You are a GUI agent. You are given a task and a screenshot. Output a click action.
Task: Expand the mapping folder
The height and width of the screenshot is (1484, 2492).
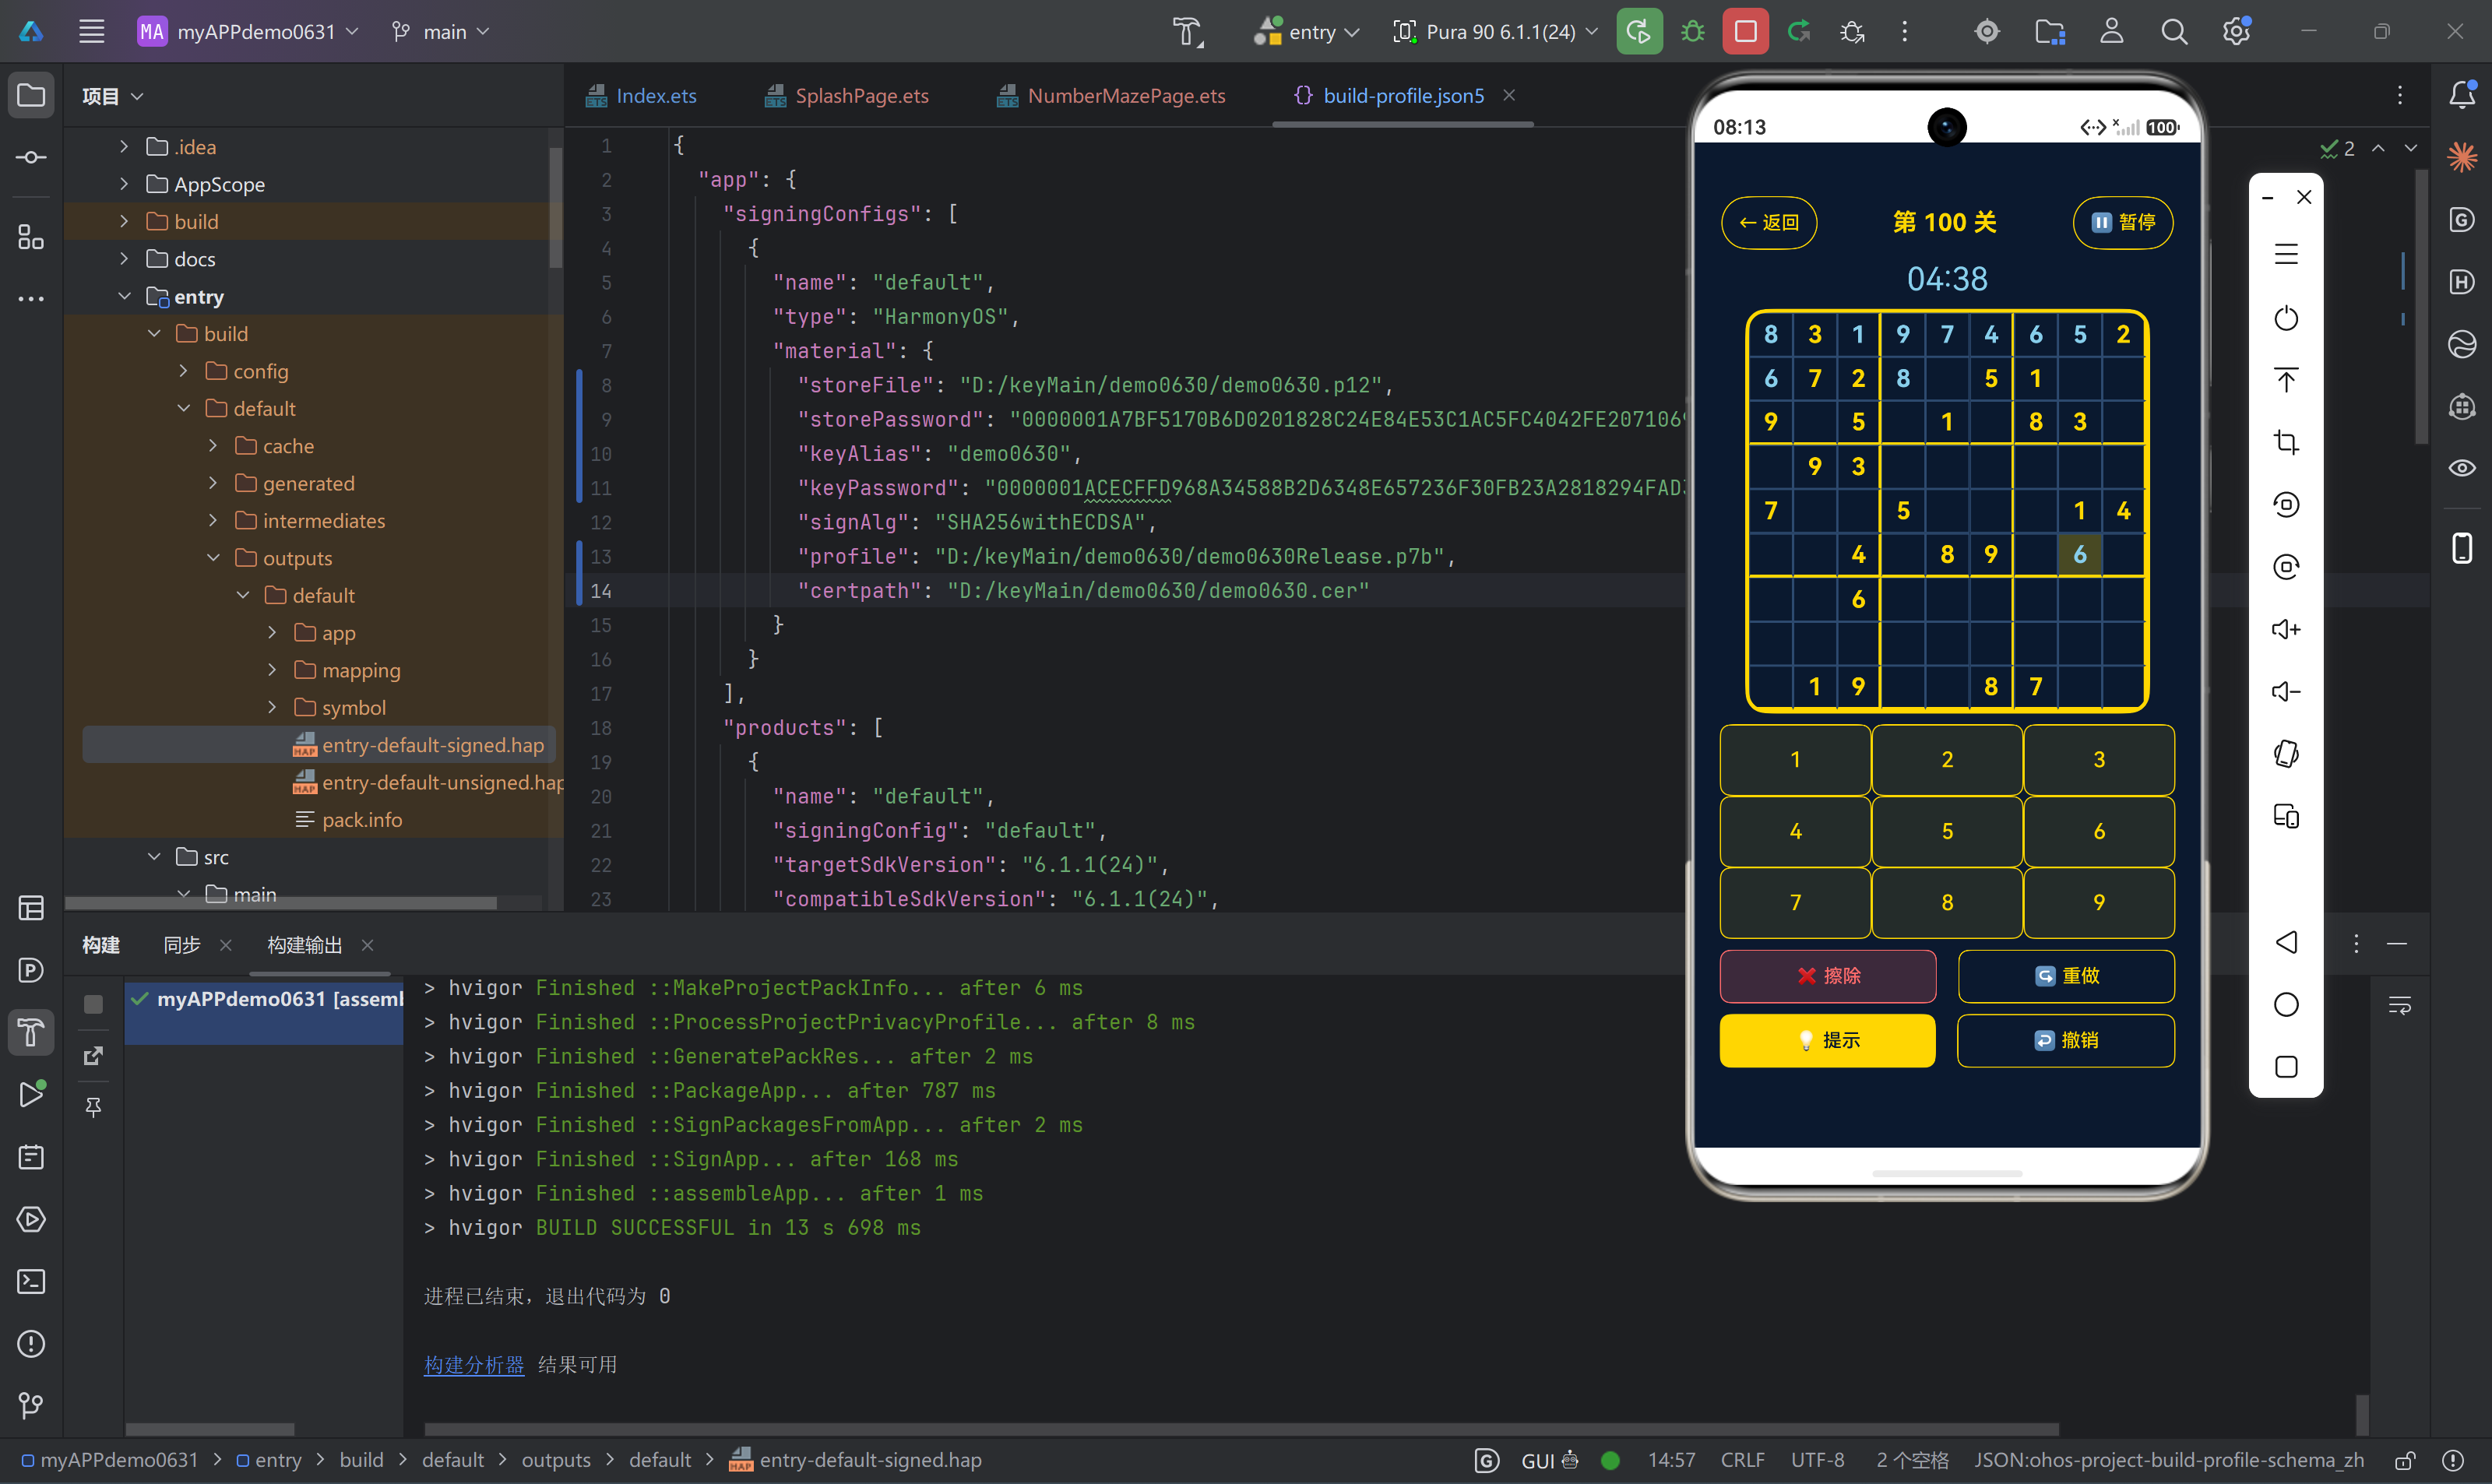272,669
